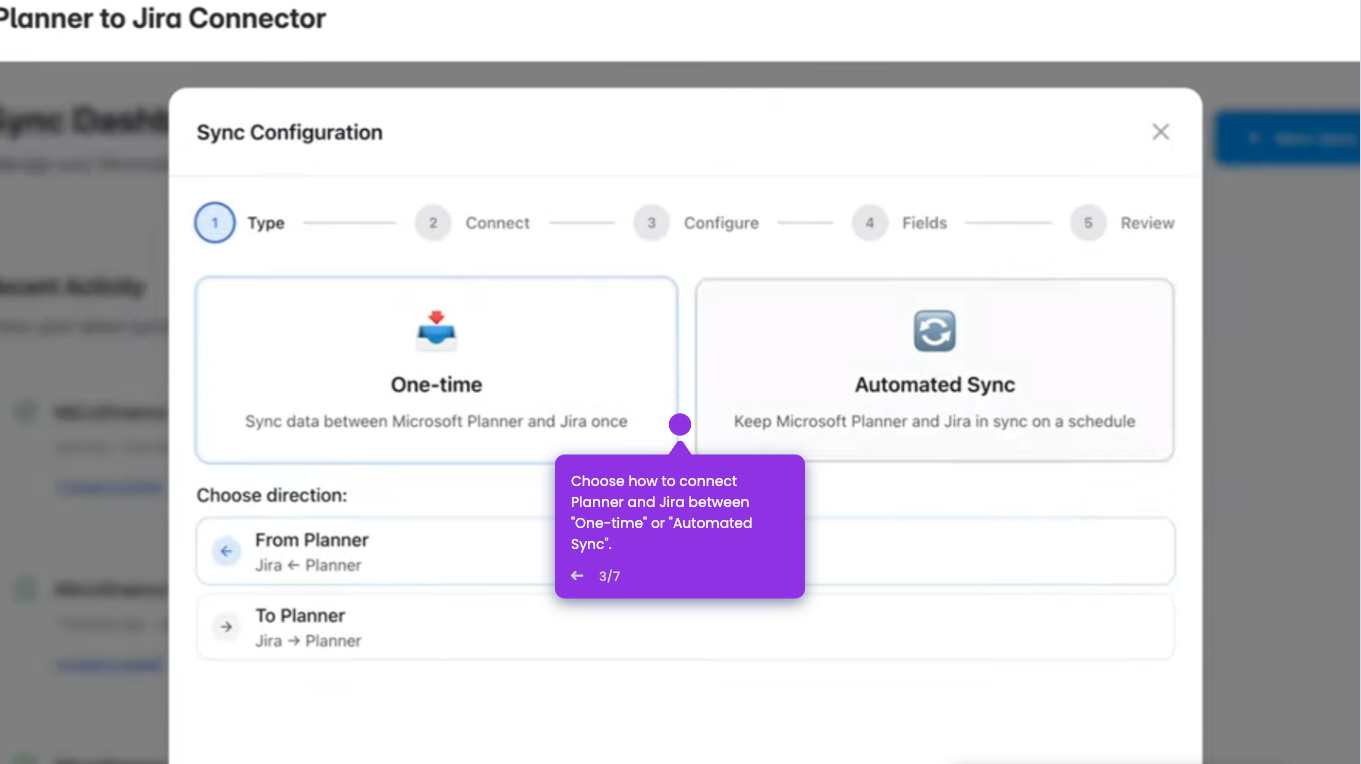Viewport: 1361px width, 764px height.
Task: Click the 'Sync Configuration' dialog title
Action: click(290, 132)
